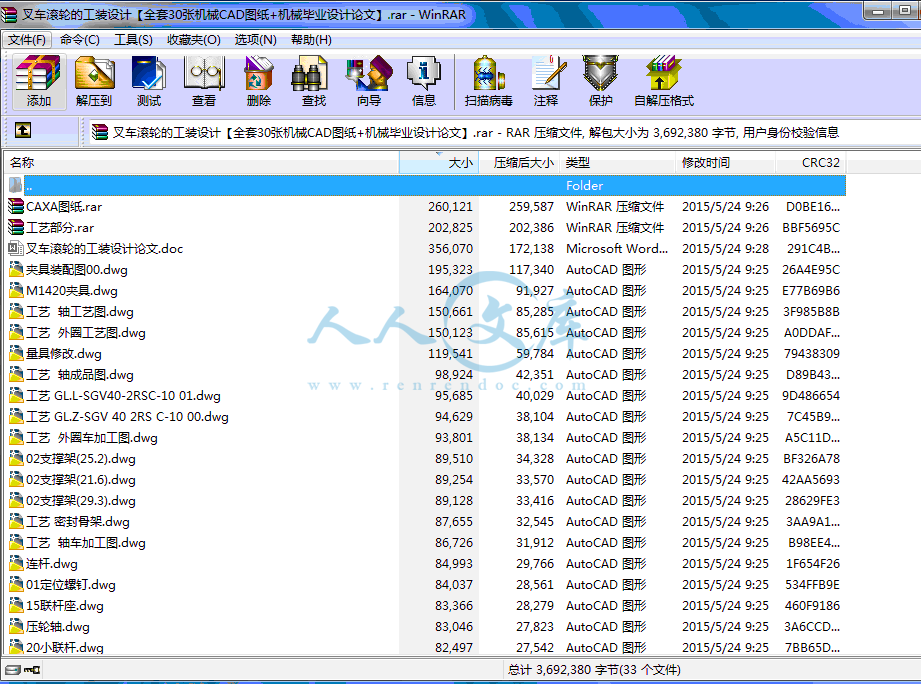Open the 选项(N) menu
This screenshot has height=684, width=921.
coord(256,40)
